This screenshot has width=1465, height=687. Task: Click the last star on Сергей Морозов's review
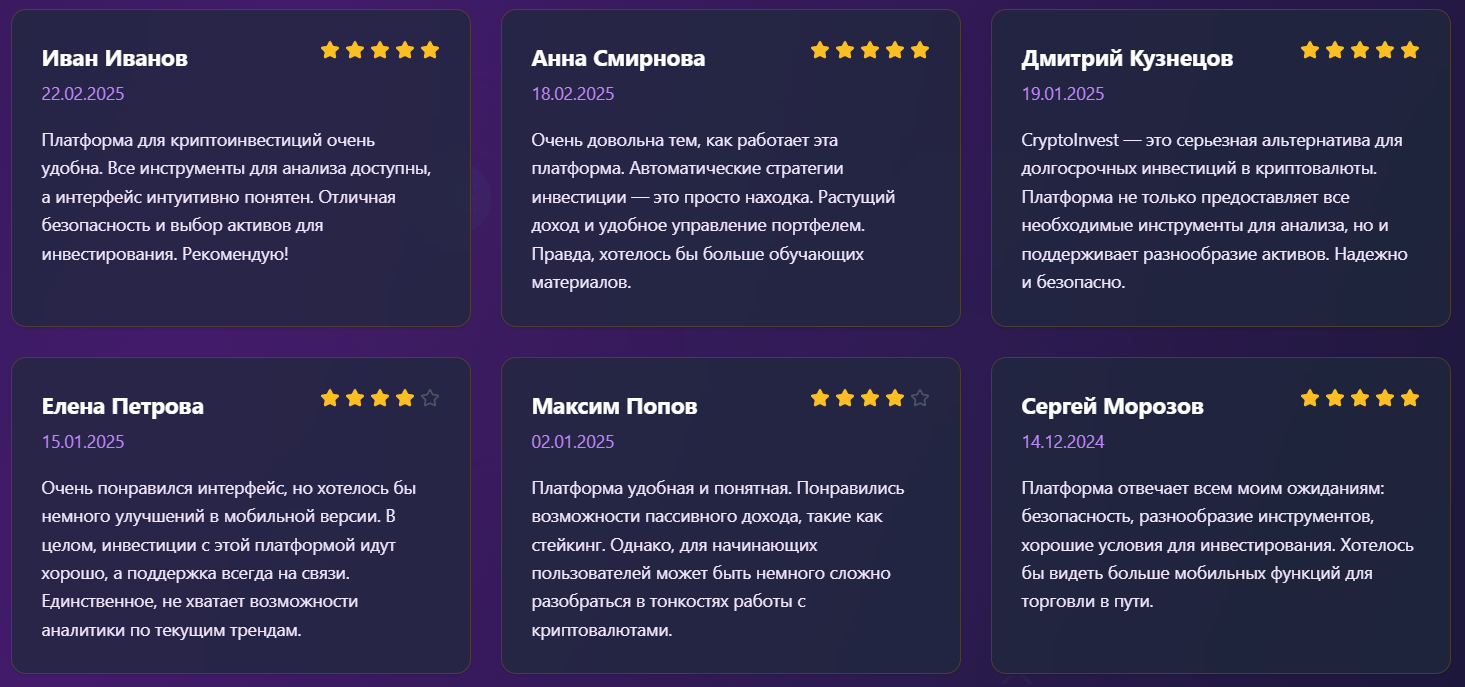[x=1410, y=399]
